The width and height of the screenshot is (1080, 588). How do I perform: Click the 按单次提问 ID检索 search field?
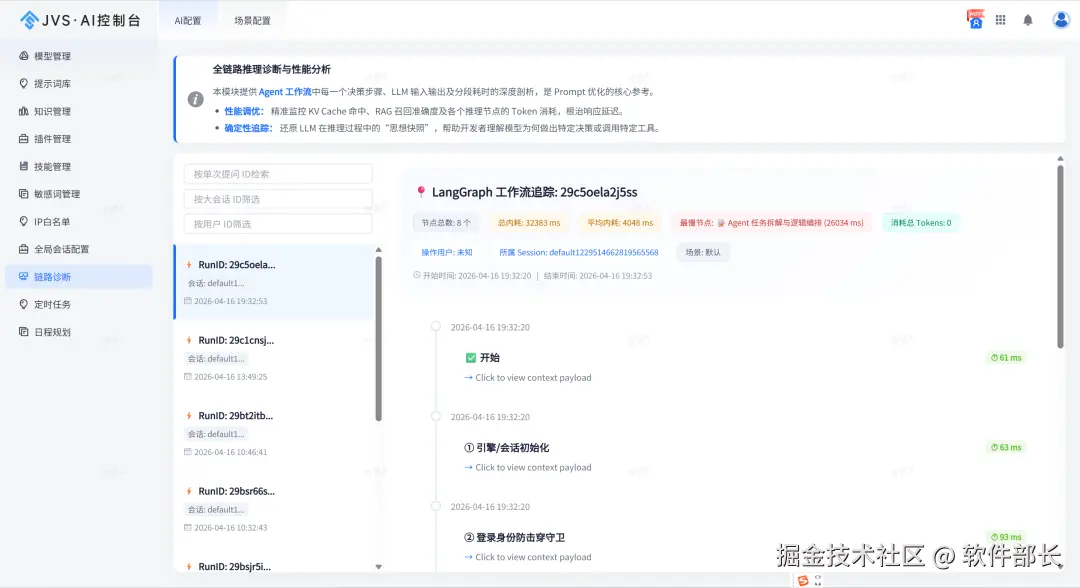tap(278, 174)
